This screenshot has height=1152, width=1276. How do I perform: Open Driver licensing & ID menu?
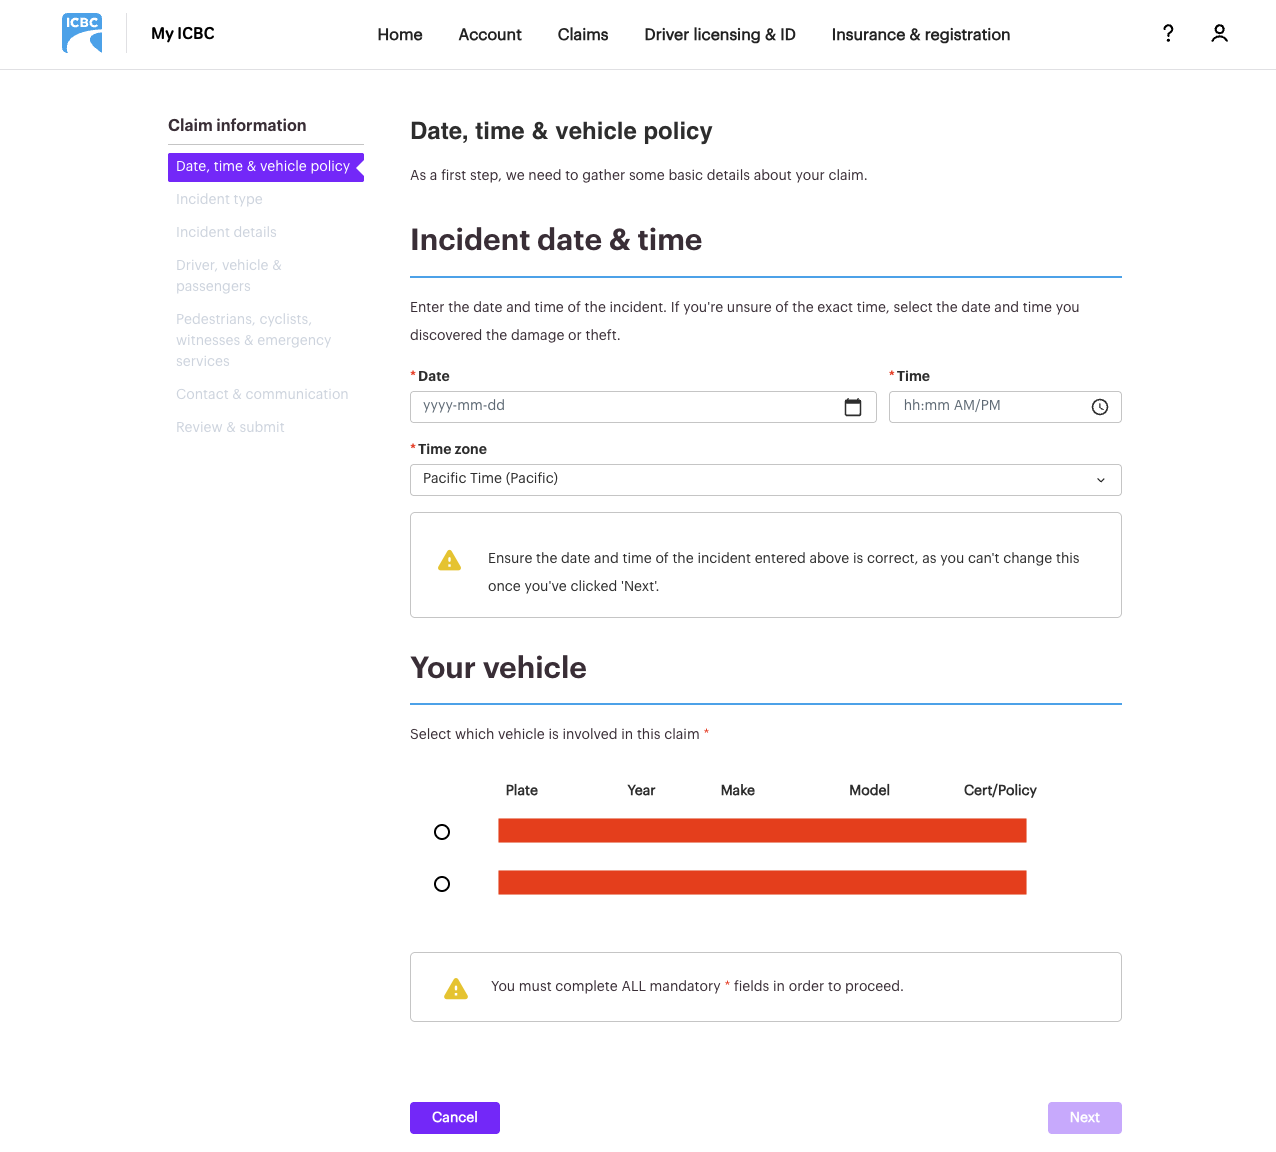[720, 35]
